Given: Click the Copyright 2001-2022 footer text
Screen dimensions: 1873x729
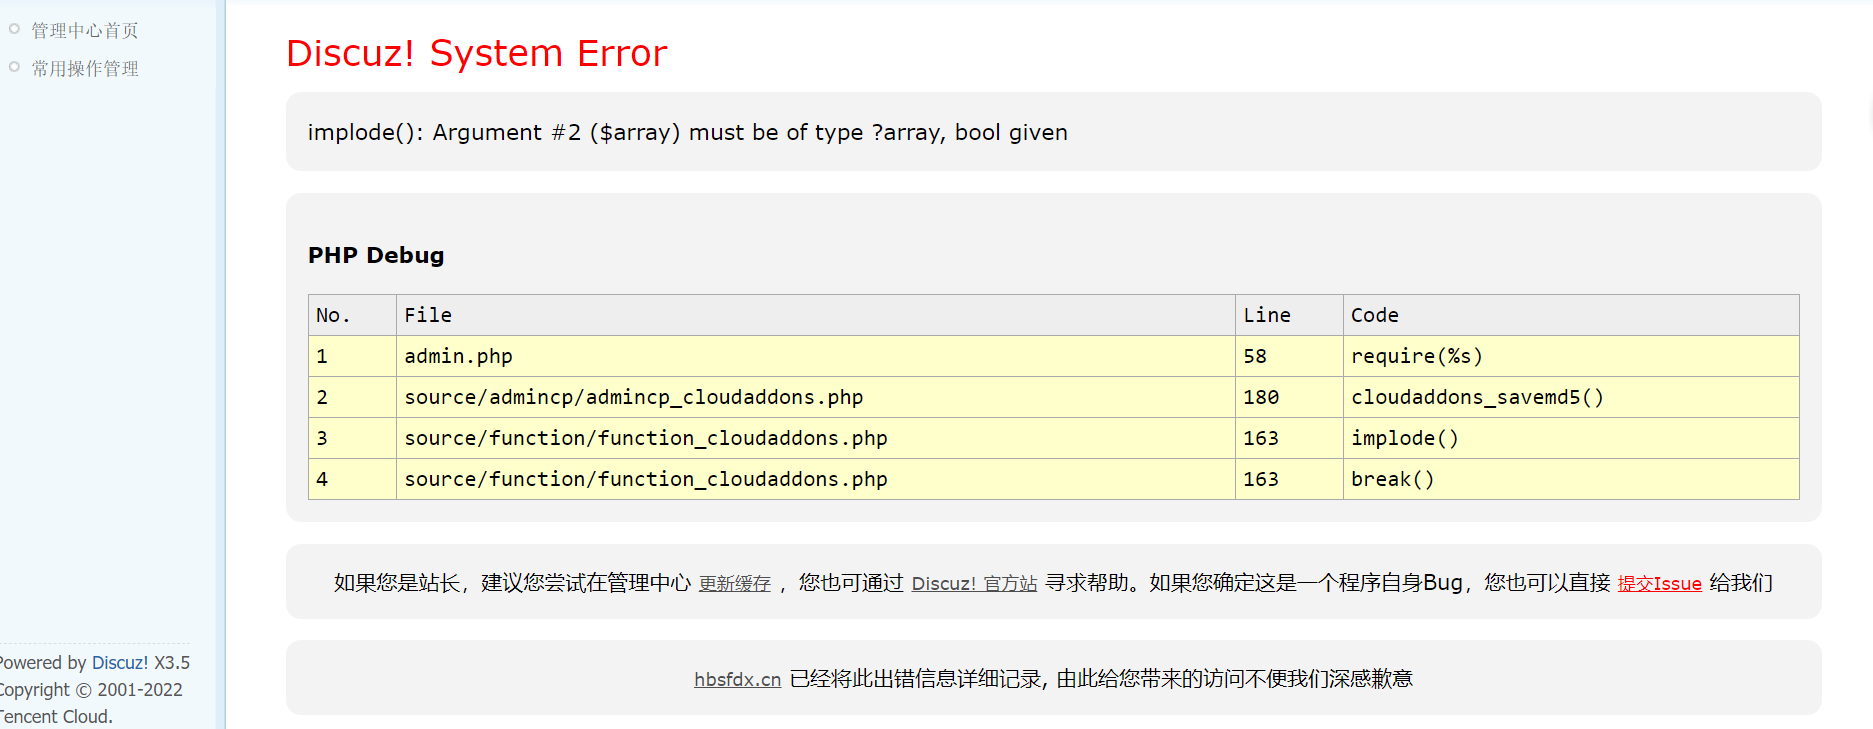Looking at the screenshot, I should click(90, 690).
